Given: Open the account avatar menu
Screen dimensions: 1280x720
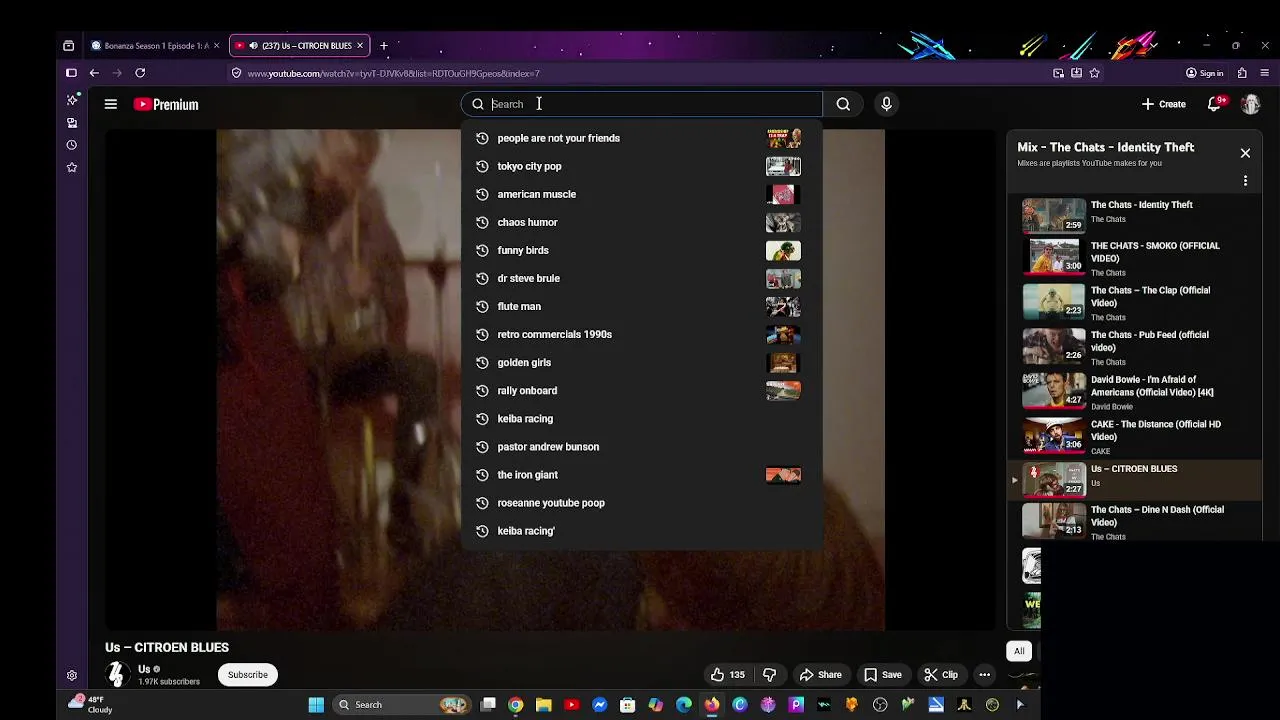Looking at the screenshot, I should tap(1251, 104).
